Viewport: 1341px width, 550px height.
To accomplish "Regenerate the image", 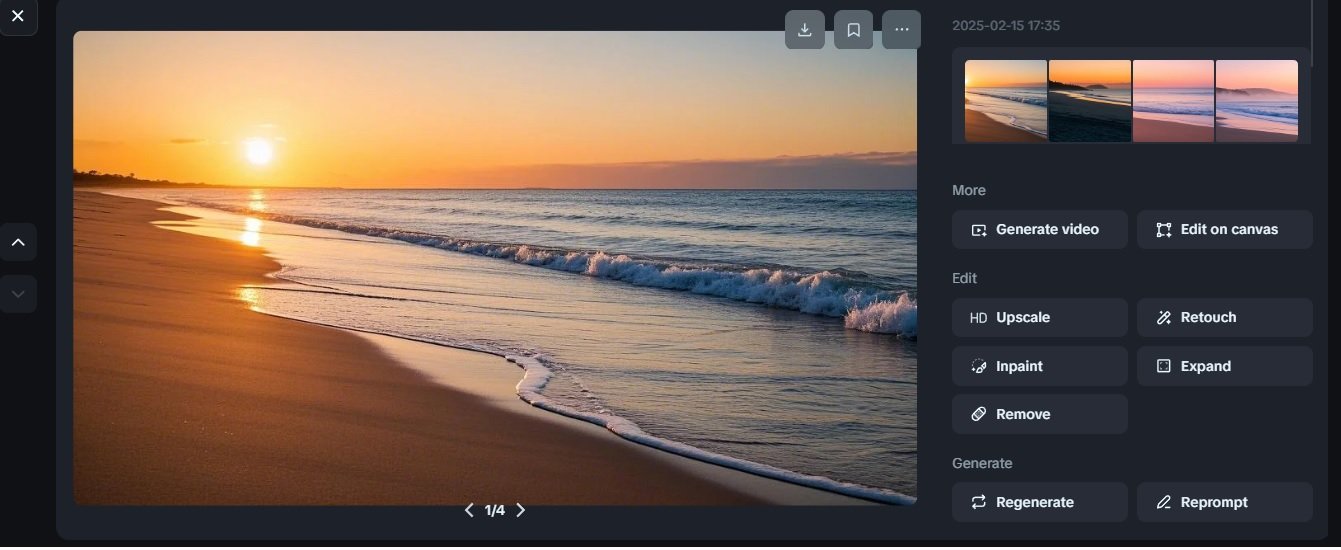I will [x=1040, y=502].
